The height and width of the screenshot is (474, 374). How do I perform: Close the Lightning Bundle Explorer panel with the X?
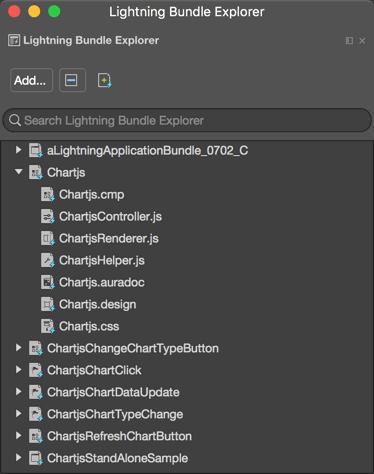(362, 41)
